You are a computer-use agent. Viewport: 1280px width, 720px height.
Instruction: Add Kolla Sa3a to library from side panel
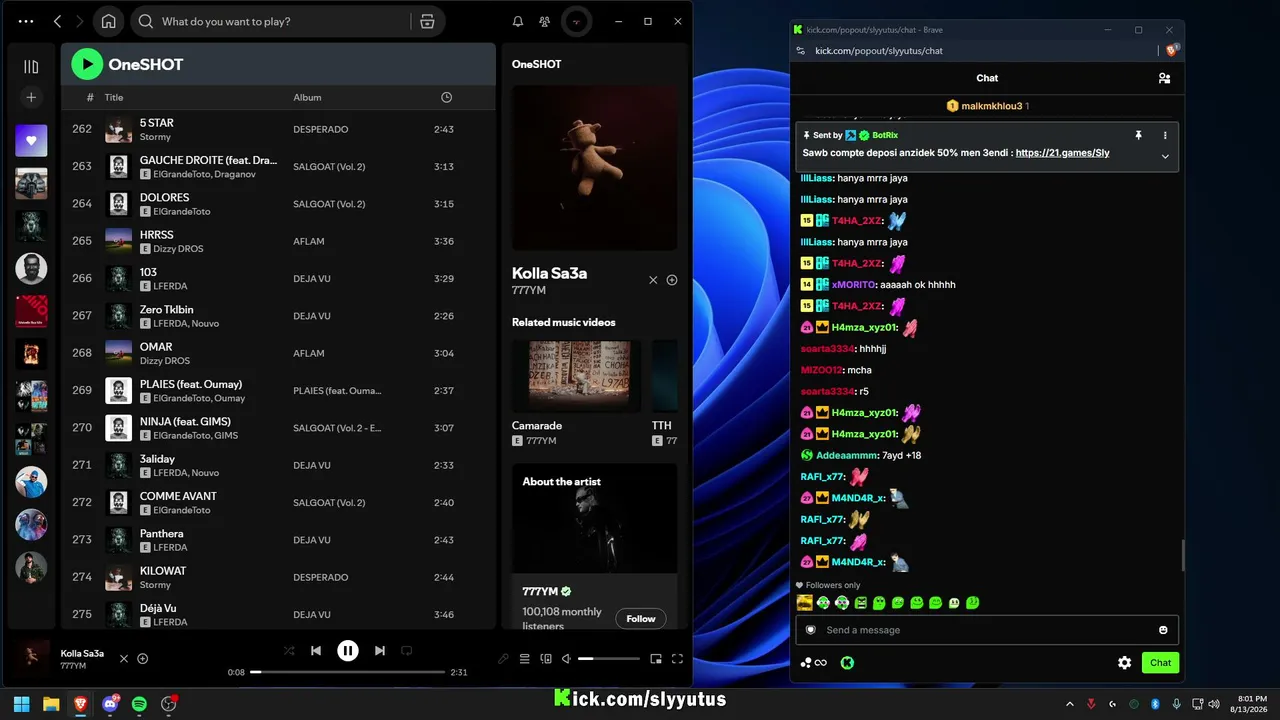click(x=672, y=280)
